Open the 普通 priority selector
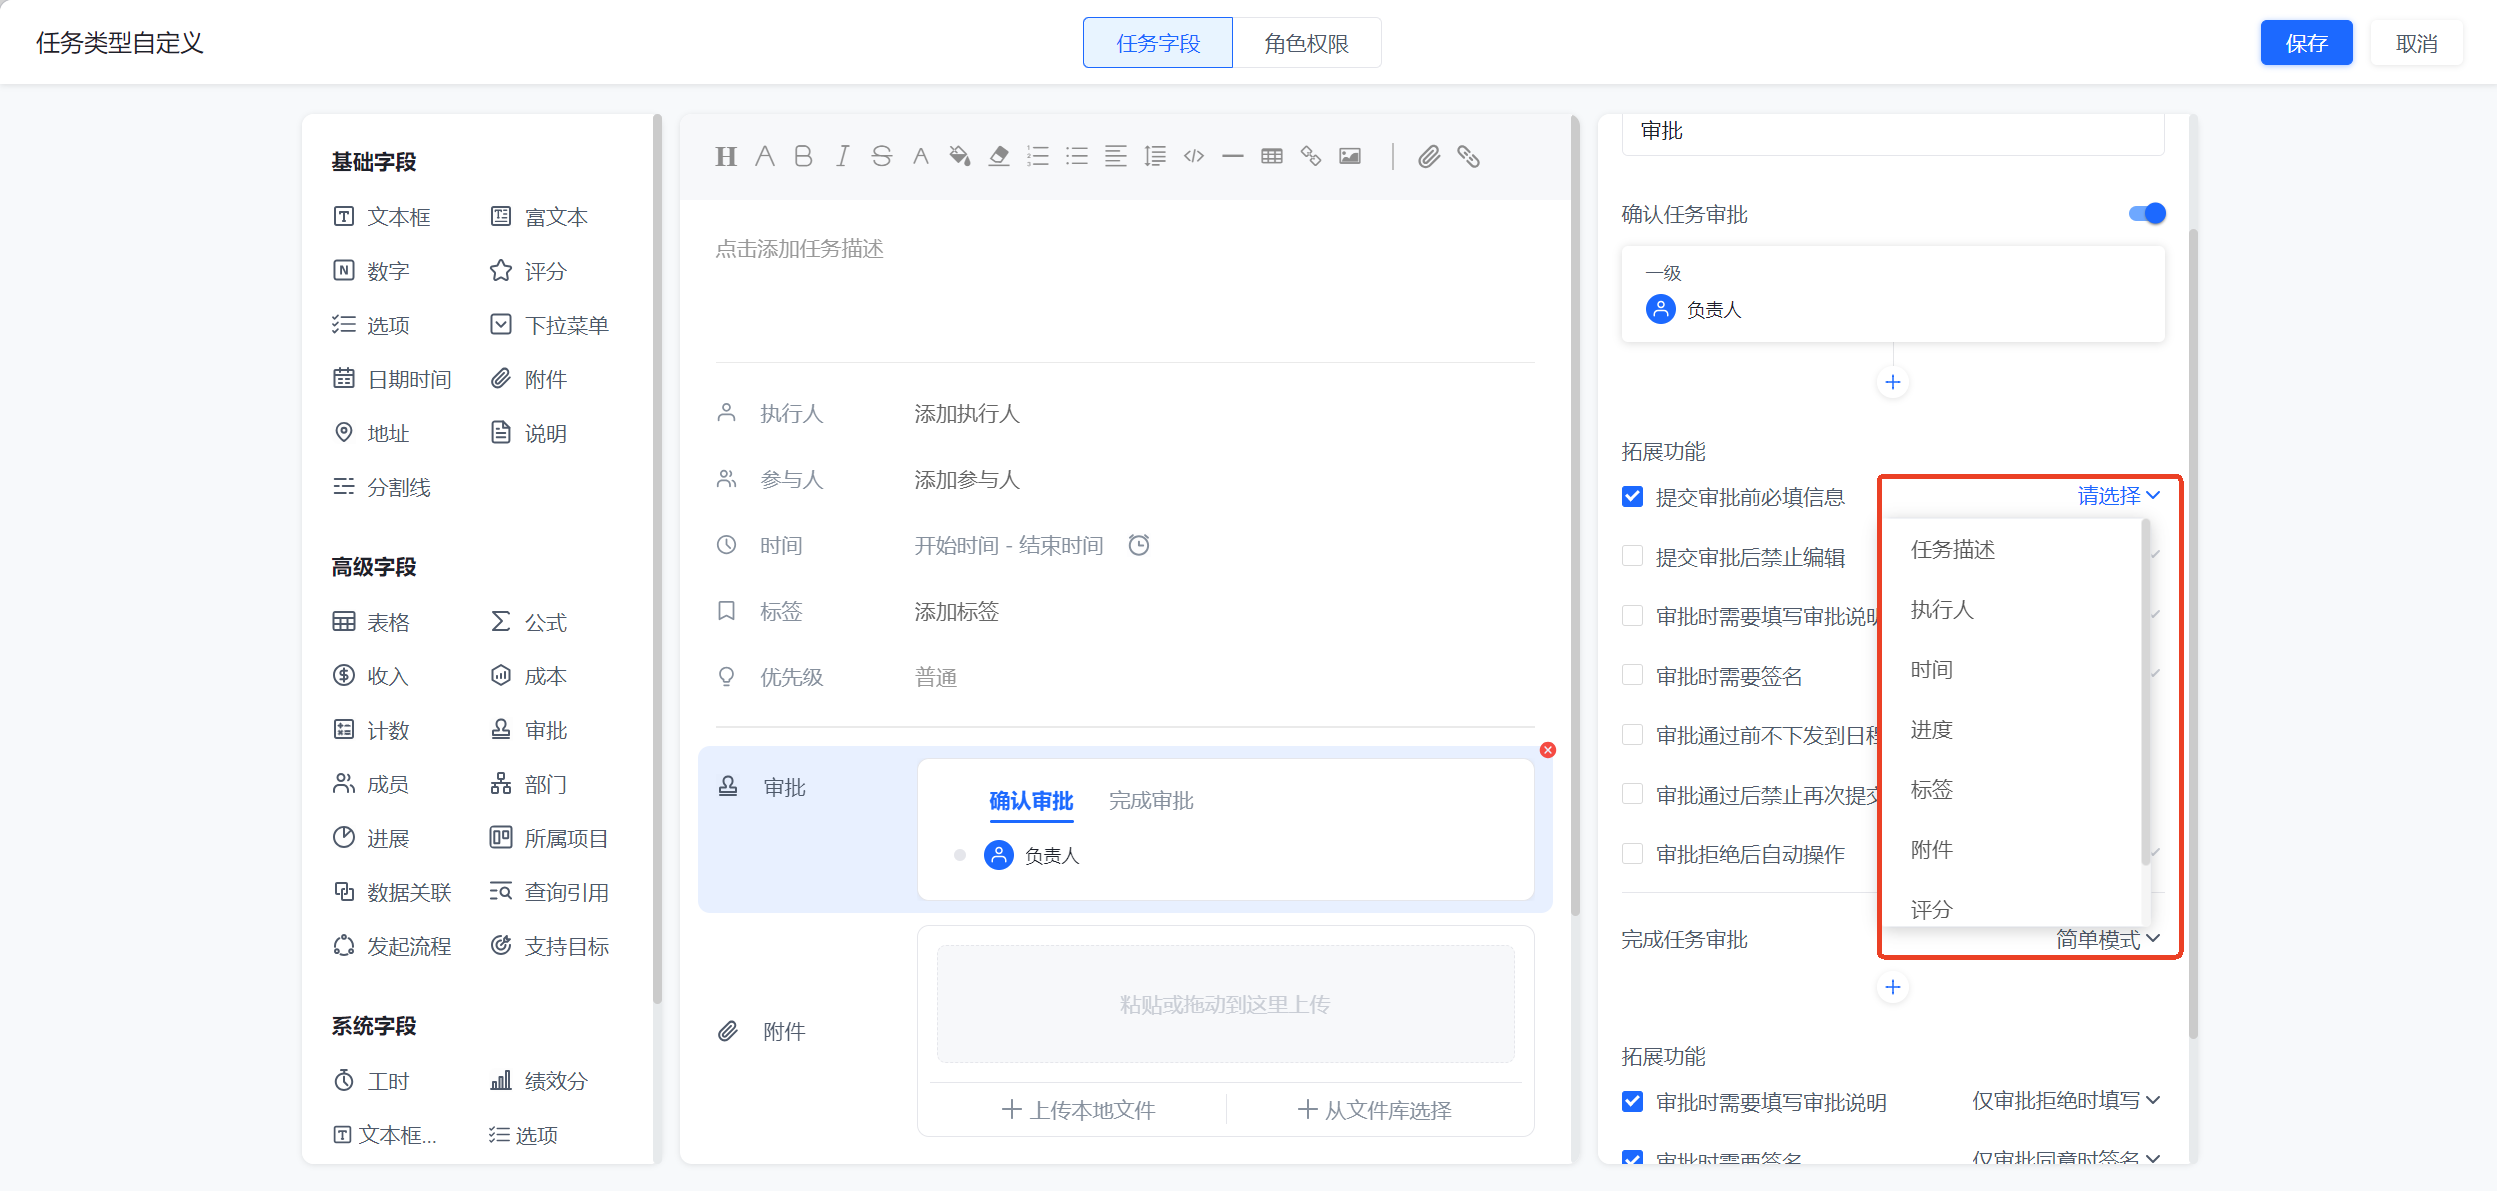Image resolution: width=2497 pixels, height=1191 pixels. click(x=936, y=677)
